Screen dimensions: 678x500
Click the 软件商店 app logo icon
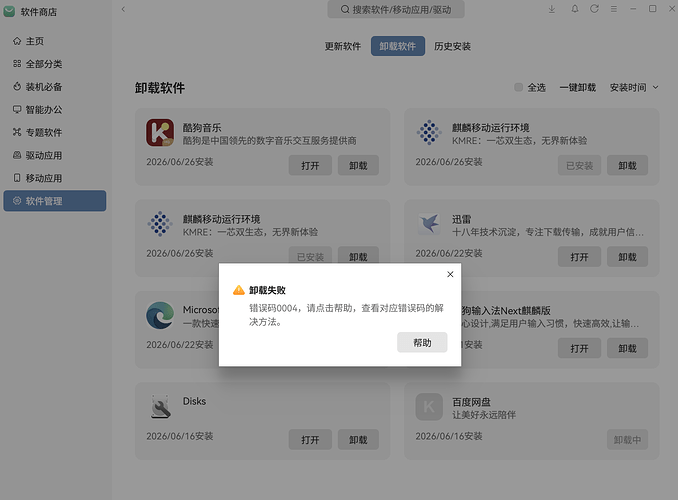click(x=10, y=12)
